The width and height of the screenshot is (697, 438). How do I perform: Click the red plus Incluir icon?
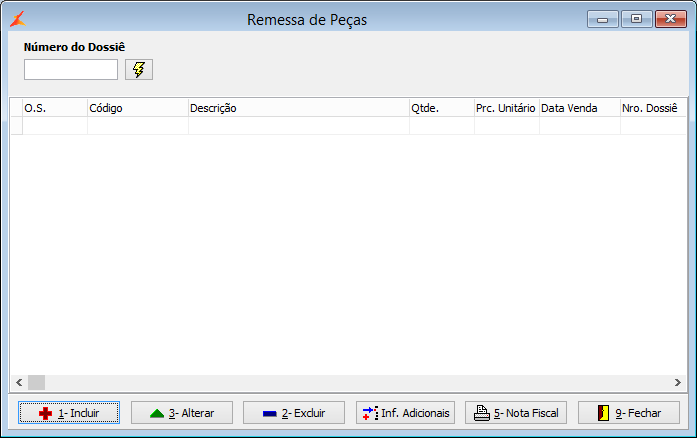coord(45,414)
